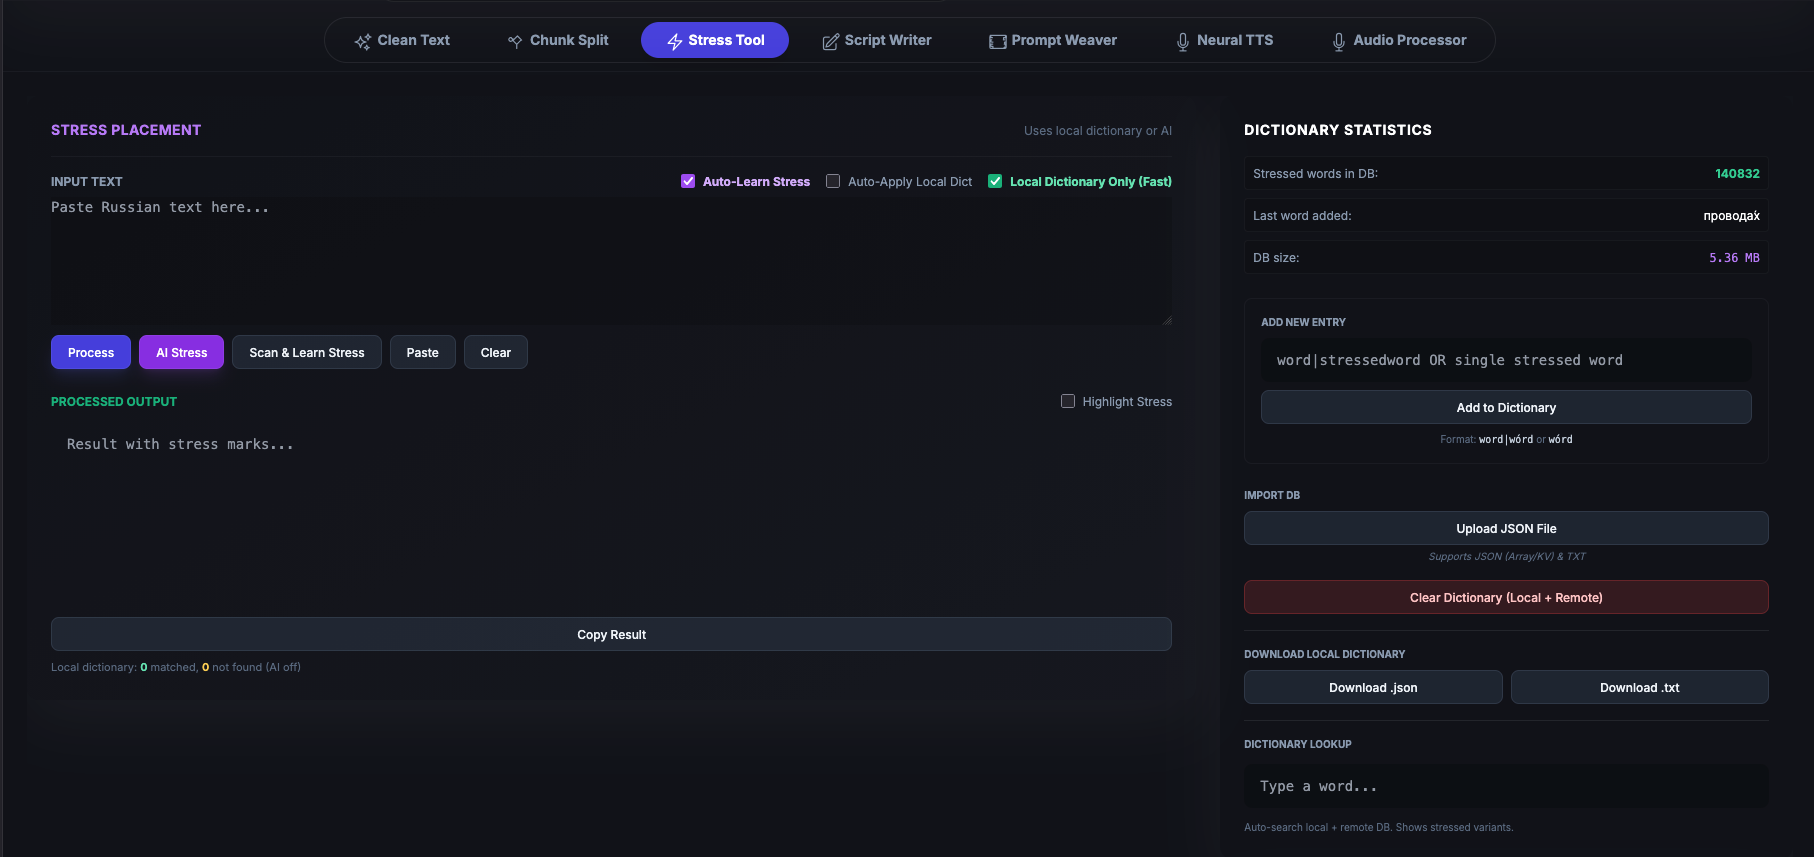Click the Paste button
The width and height of the screenshot is (1814, 857).
[423, 352]
